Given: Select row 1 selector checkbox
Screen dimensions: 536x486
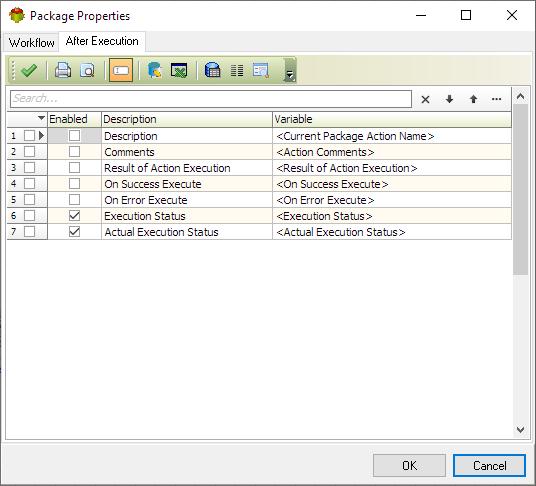Looking at the screenshot, I should coord(29,136).
